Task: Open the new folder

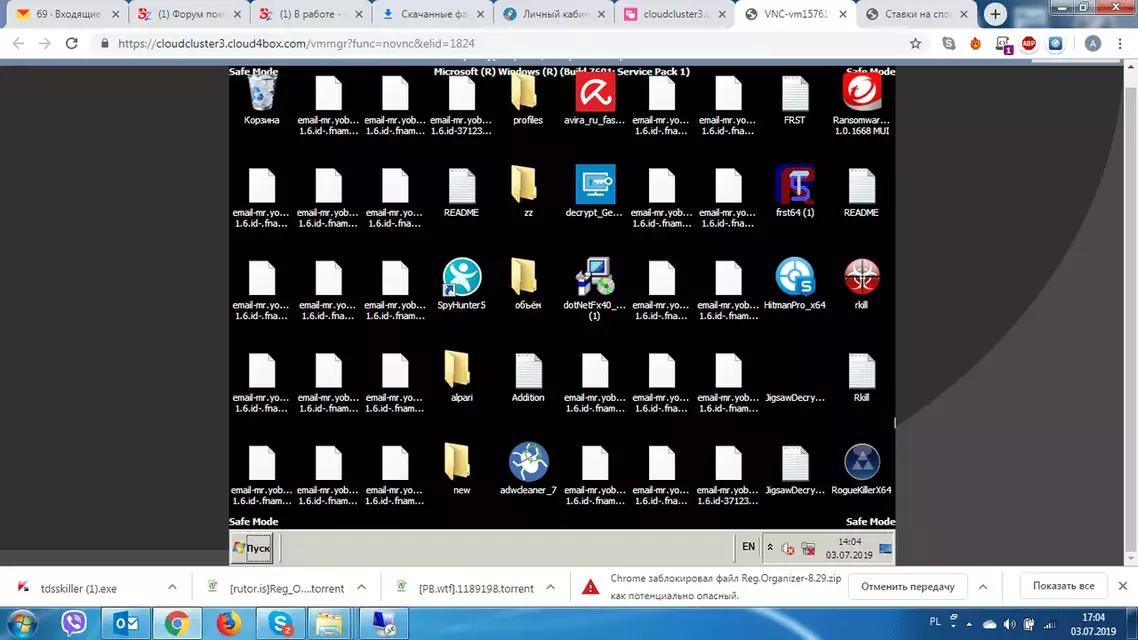Action: pos(462,469)
